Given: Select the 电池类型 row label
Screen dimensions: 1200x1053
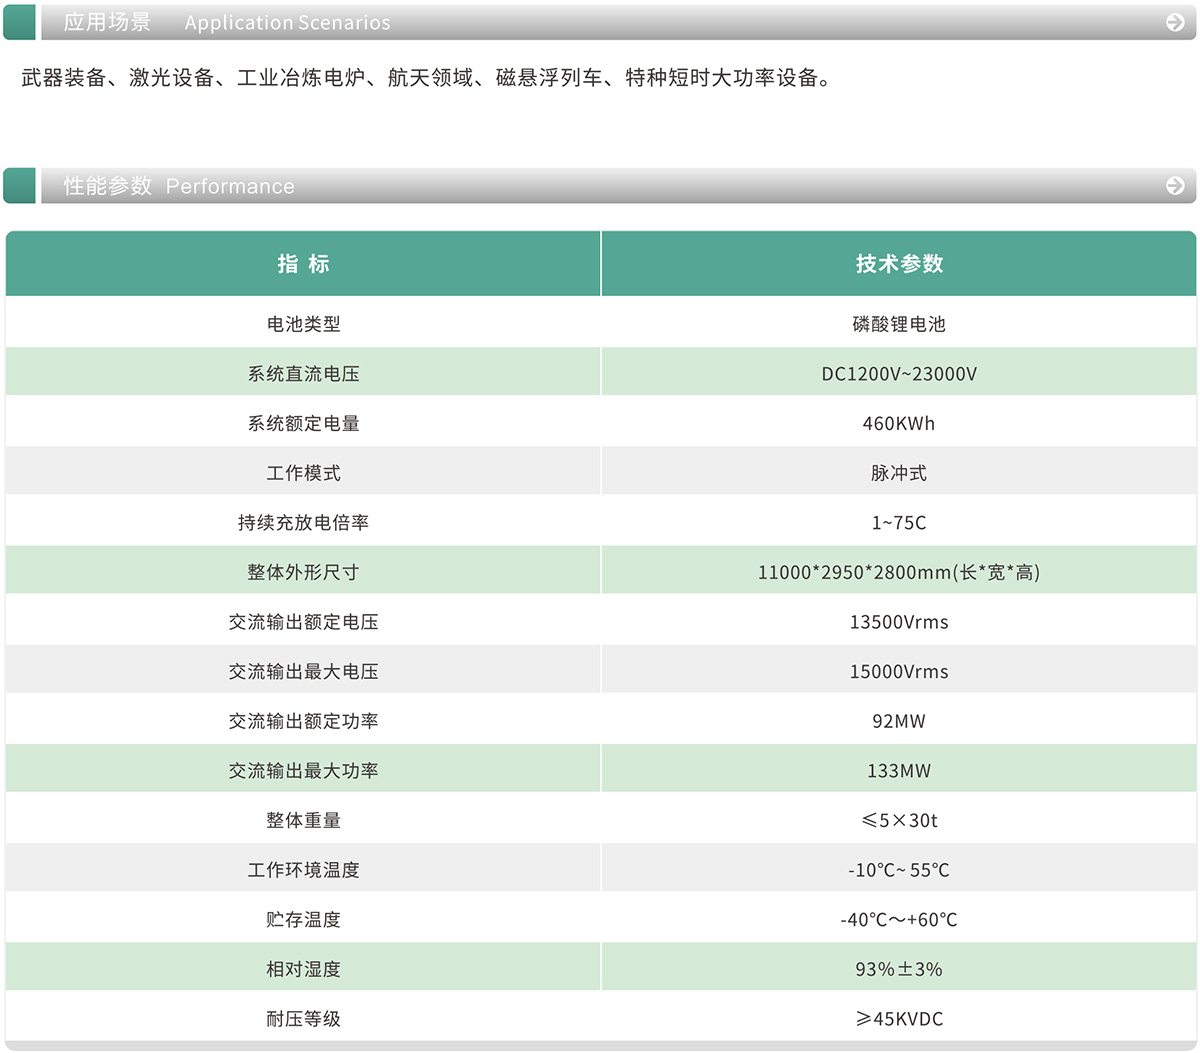Looking at the screenshot, I should [x=303, y=324].
